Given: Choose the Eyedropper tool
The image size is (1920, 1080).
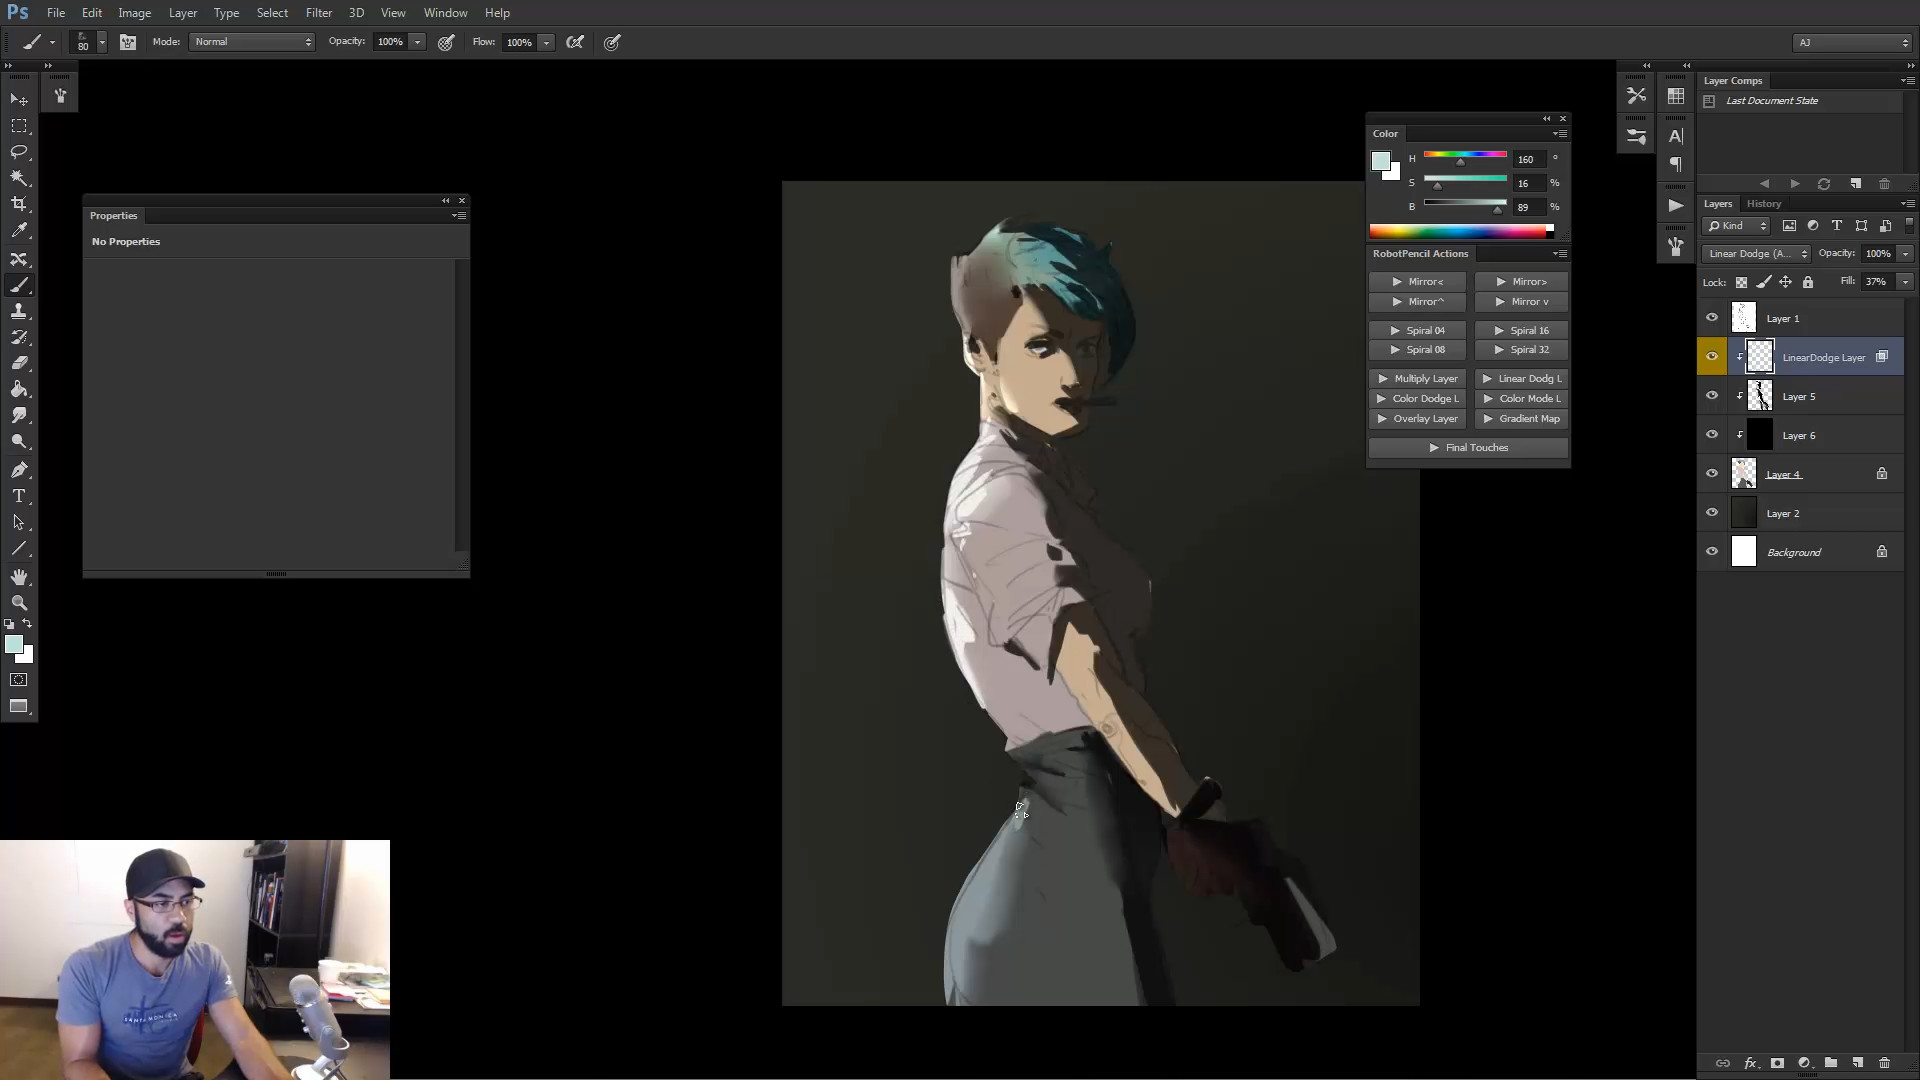Looking at the screenshot, I should (x=19, y=230).
